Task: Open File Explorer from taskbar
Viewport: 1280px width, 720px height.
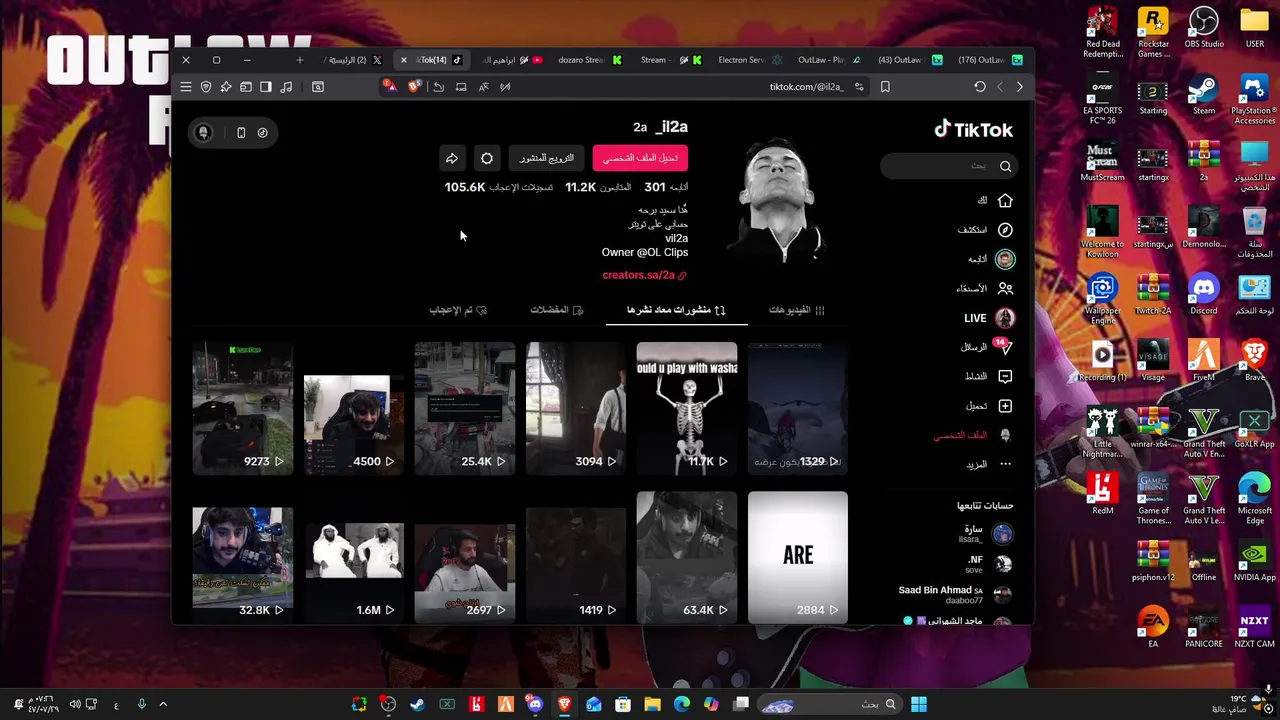Action: (x=652, y=705)
